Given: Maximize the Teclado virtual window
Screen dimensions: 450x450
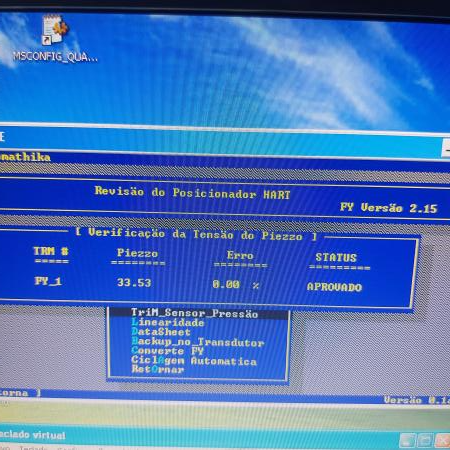Looking at the screenshot, I should tap(425, 441).
